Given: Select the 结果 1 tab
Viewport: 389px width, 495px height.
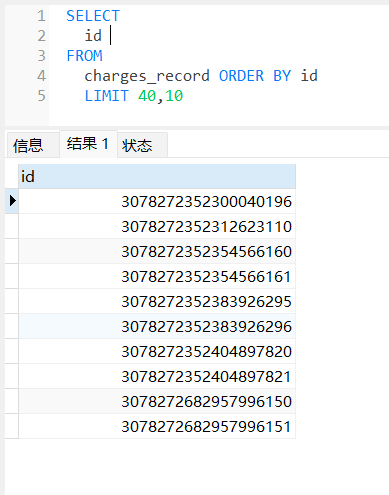Looking at the screenshot, I should pos(88,144).
